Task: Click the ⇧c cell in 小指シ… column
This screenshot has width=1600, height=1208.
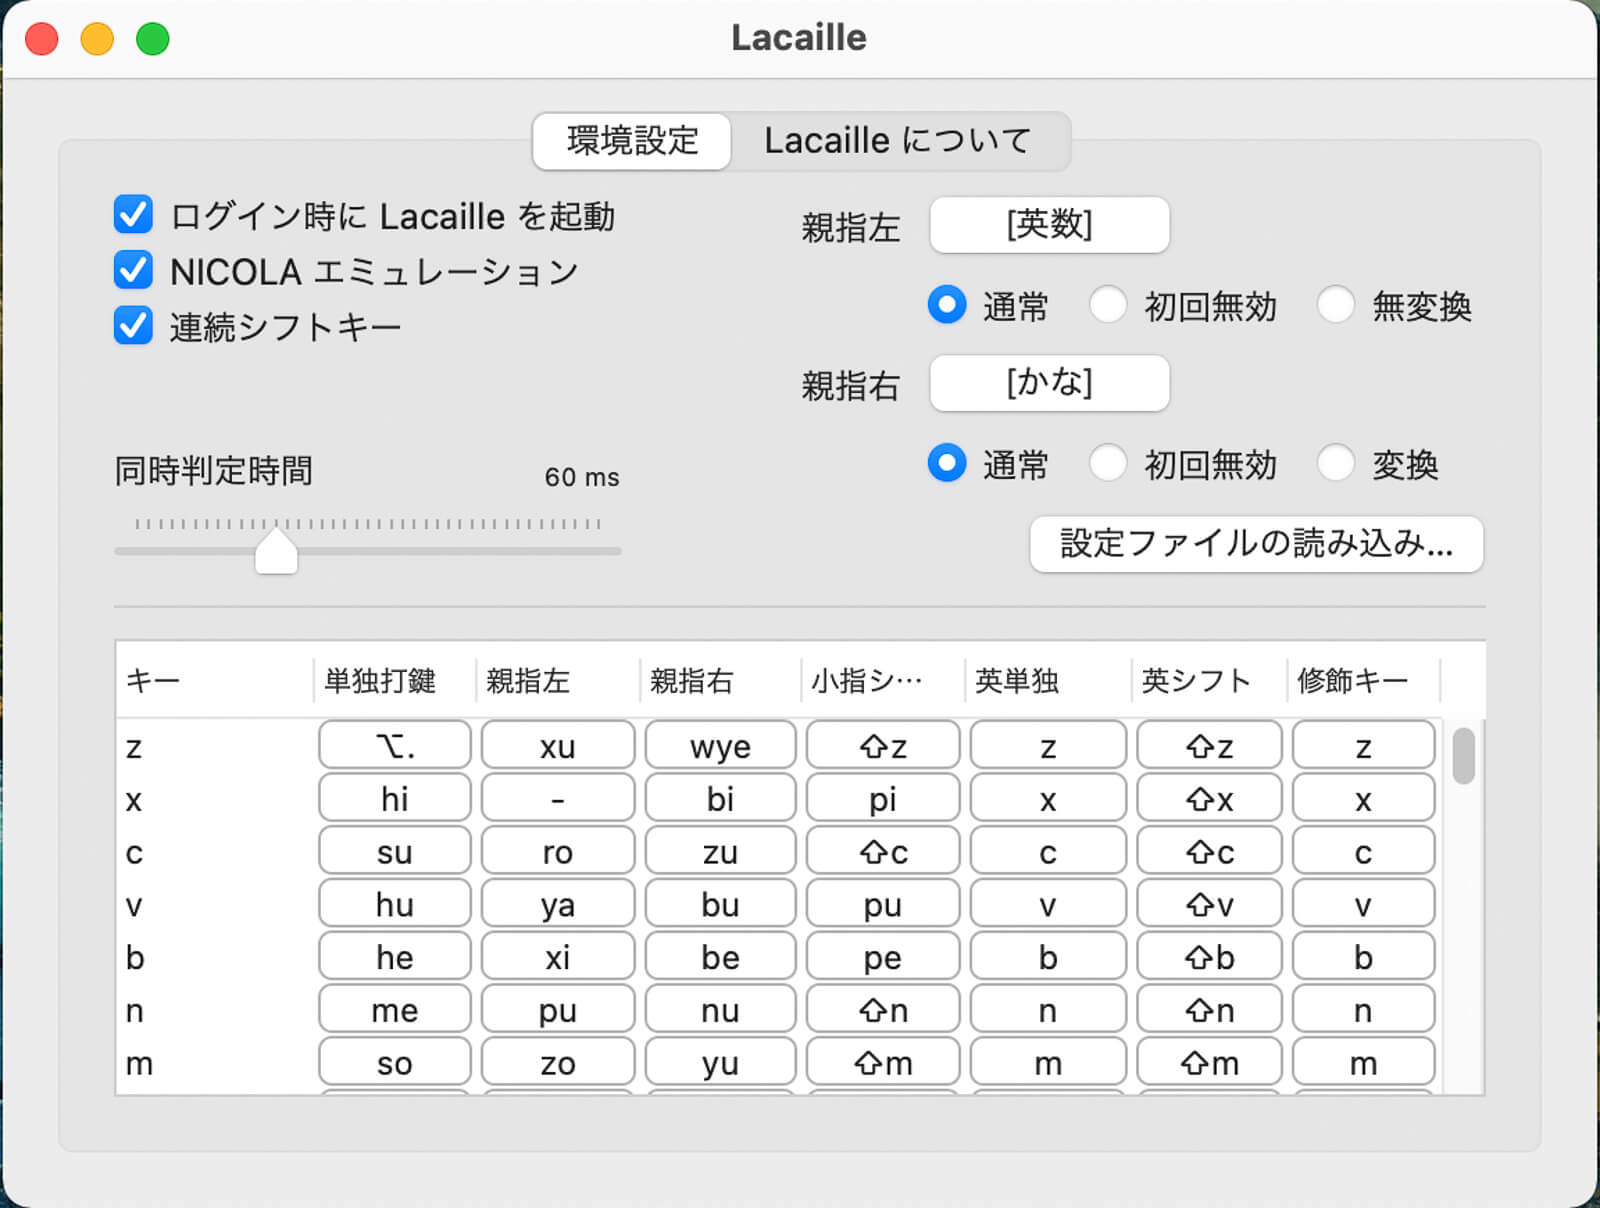Action: [x=883, y=852]
